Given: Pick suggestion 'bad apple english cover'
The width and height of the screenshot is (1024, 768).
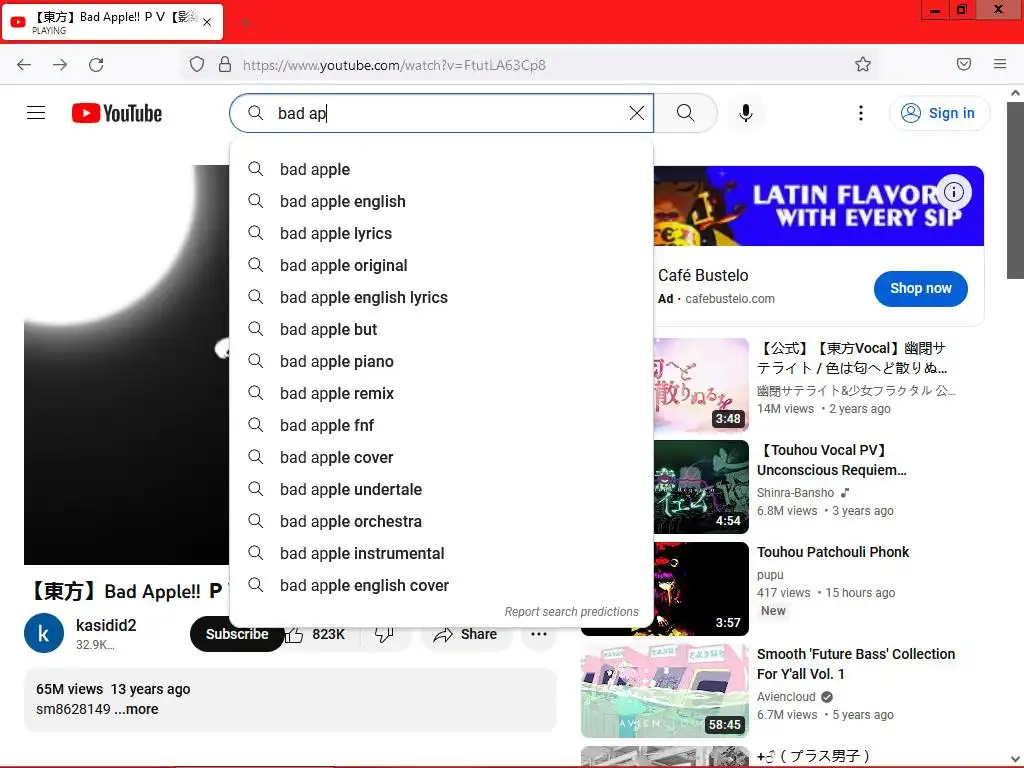Looking at the screenshot, I should (x=441, y=585).
